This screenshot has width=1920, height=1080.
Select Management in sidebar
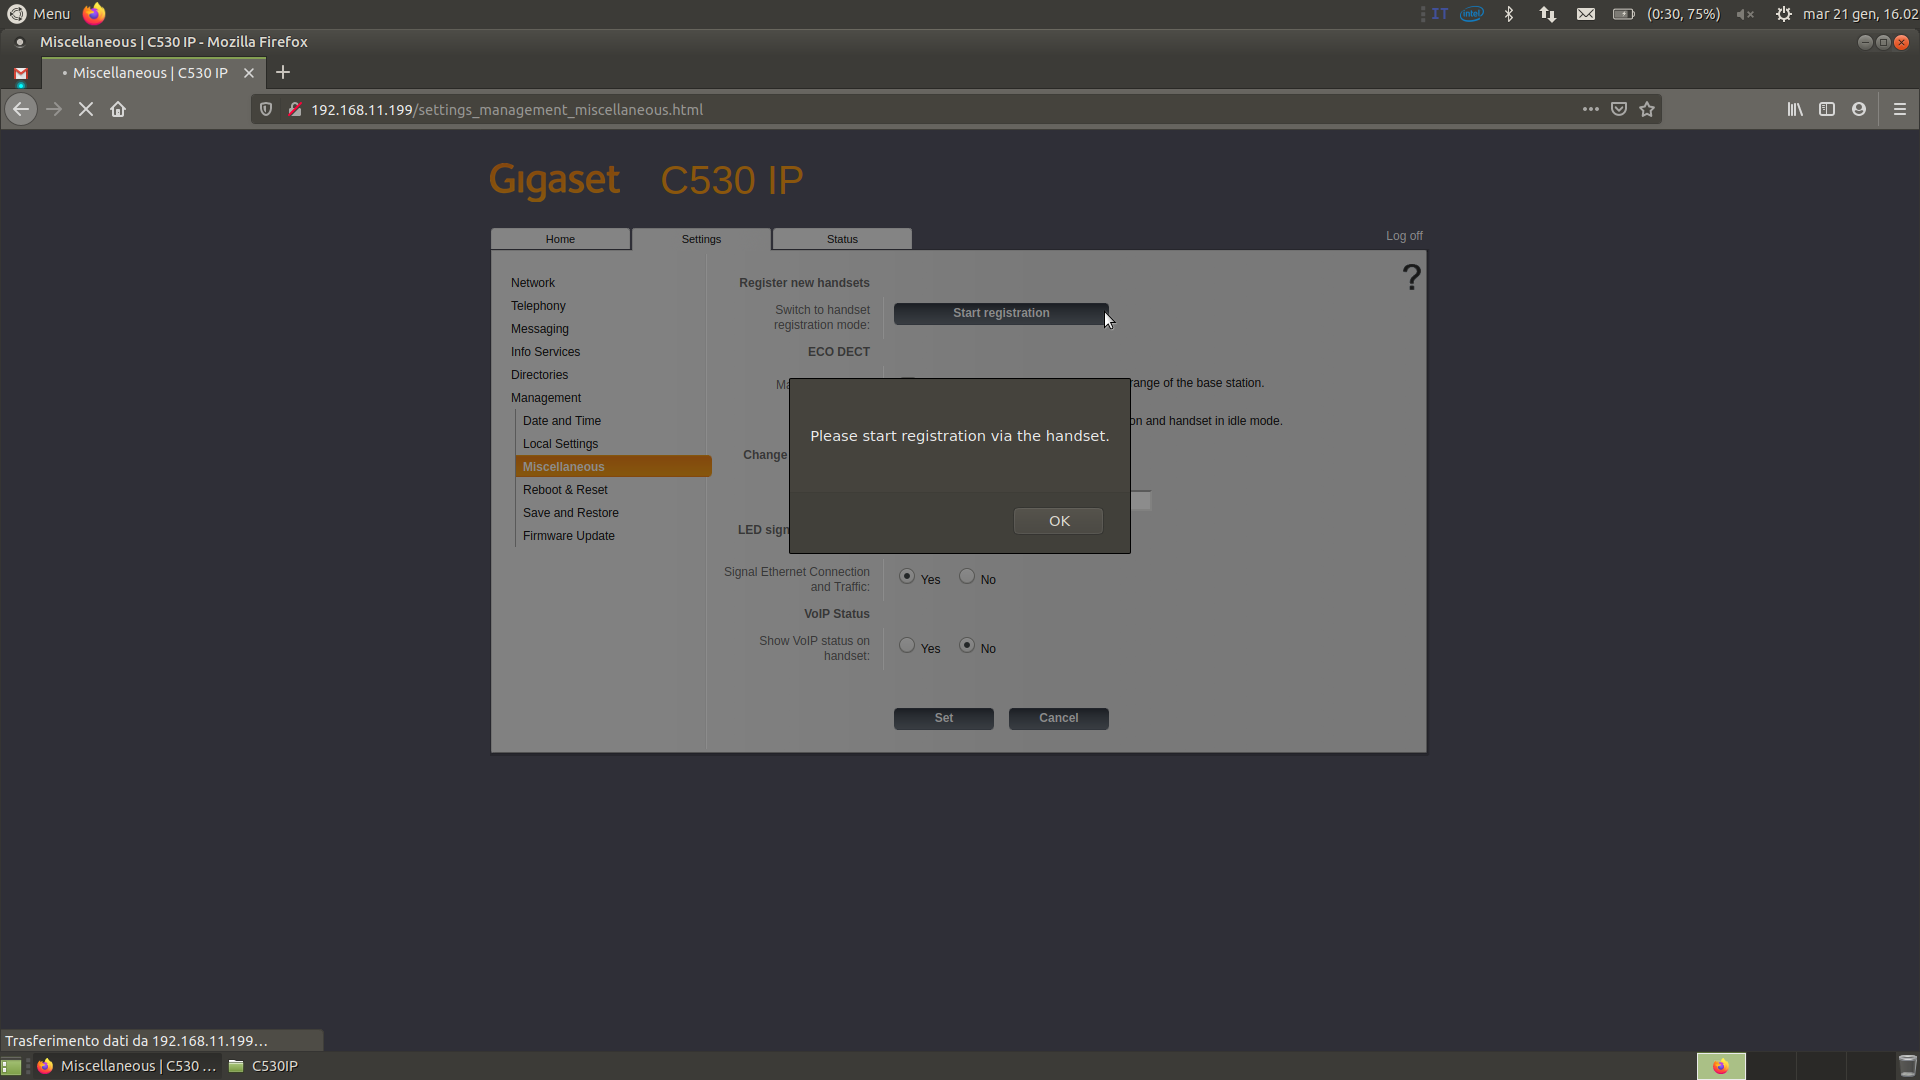click(546, 398)
